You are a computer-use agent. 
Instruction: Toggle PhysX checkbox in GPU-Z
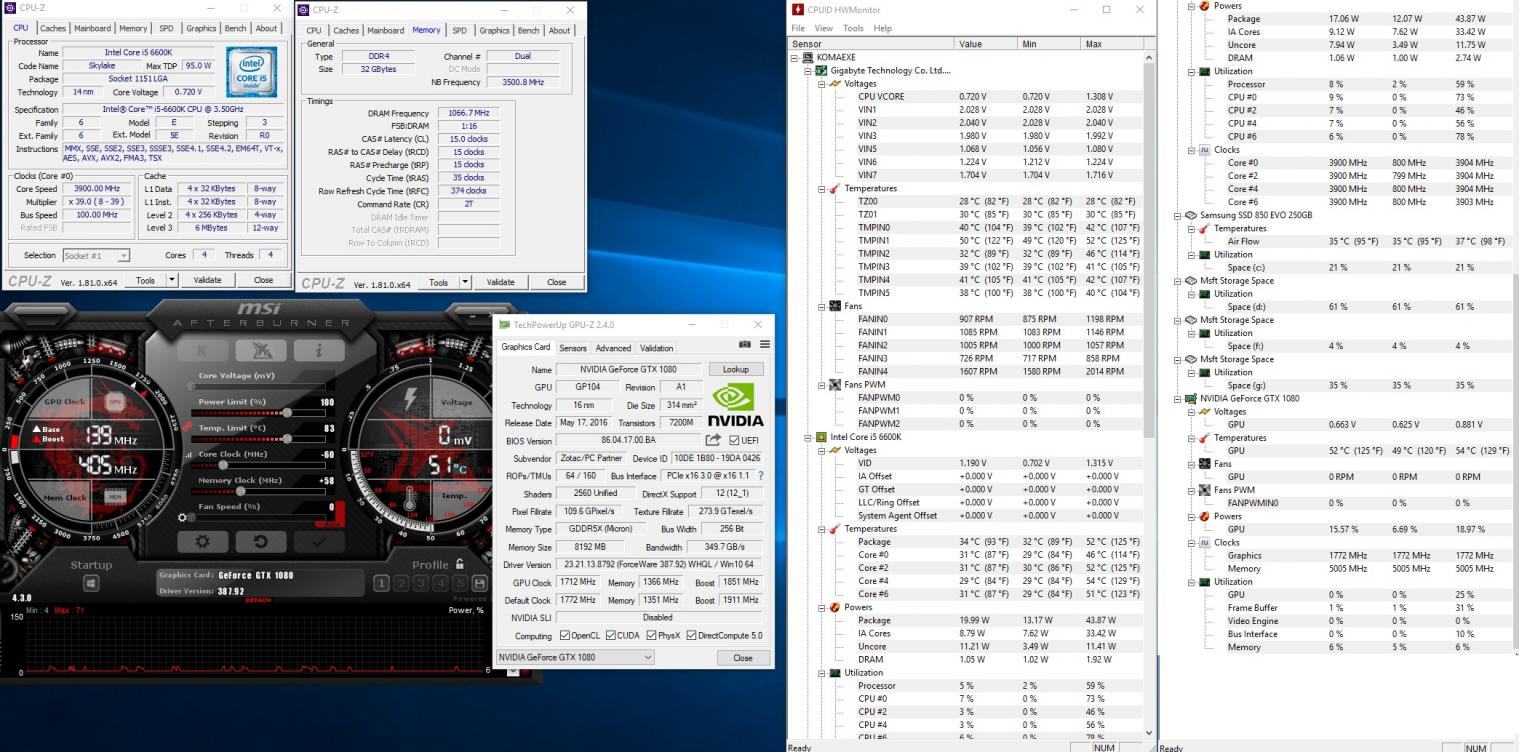652,636
